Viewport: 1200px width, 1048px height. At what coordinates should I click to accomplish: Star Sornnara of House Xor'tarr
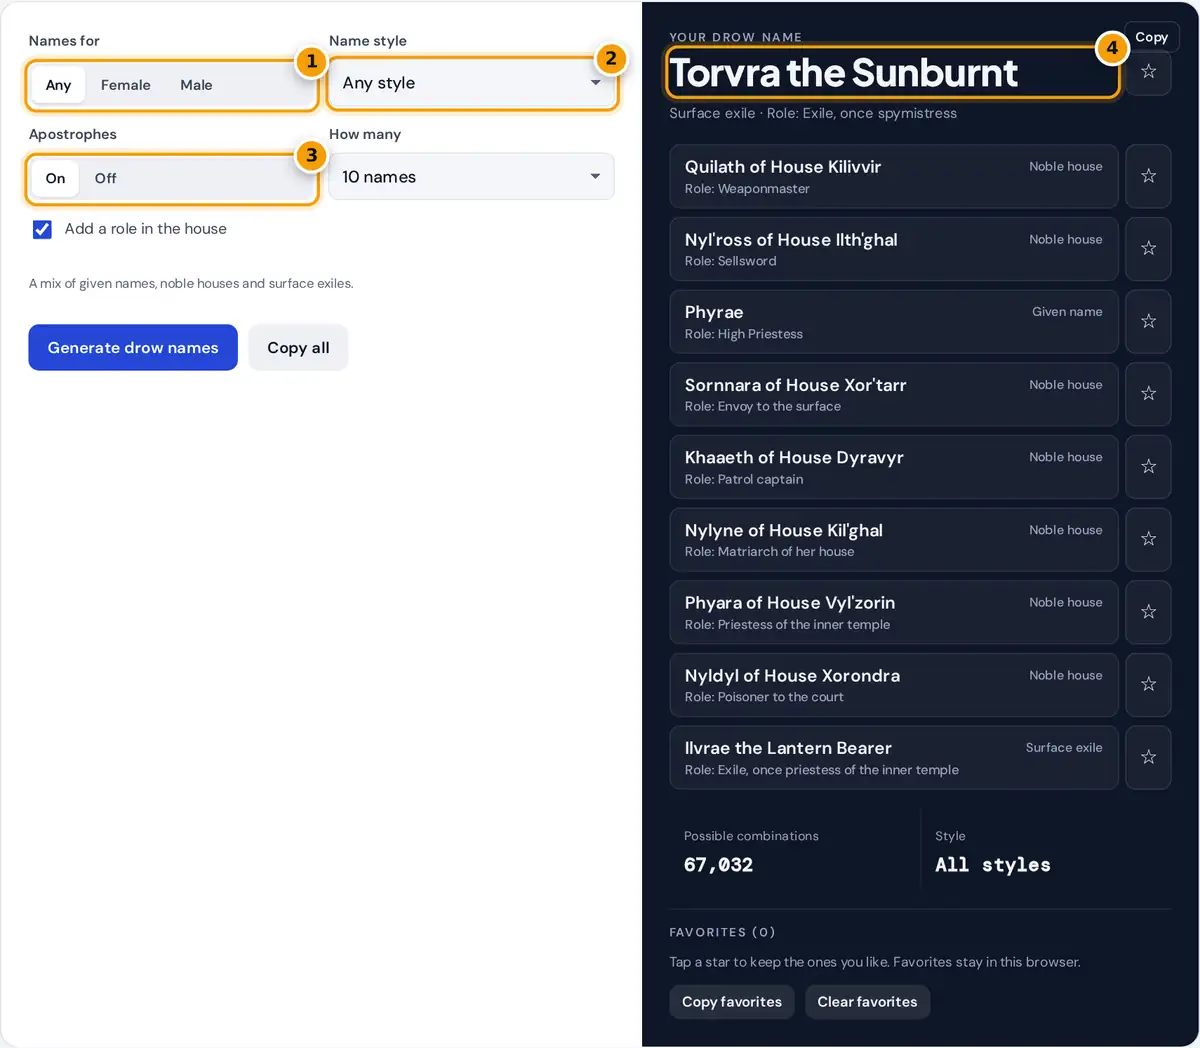pyautogui.click(x=1148, y=394)
